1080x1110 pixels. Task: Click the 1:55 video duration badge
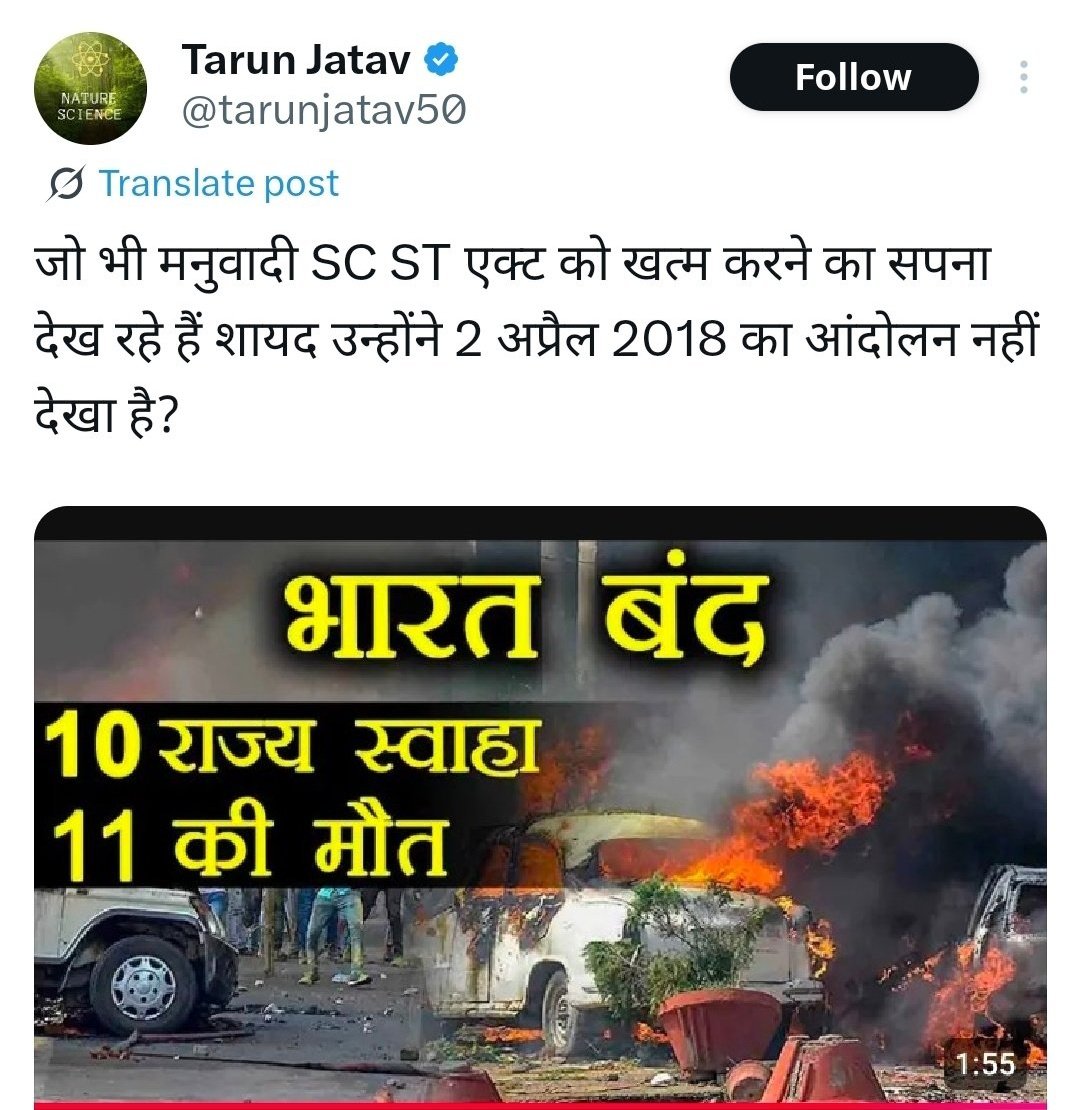point(985,1063)
